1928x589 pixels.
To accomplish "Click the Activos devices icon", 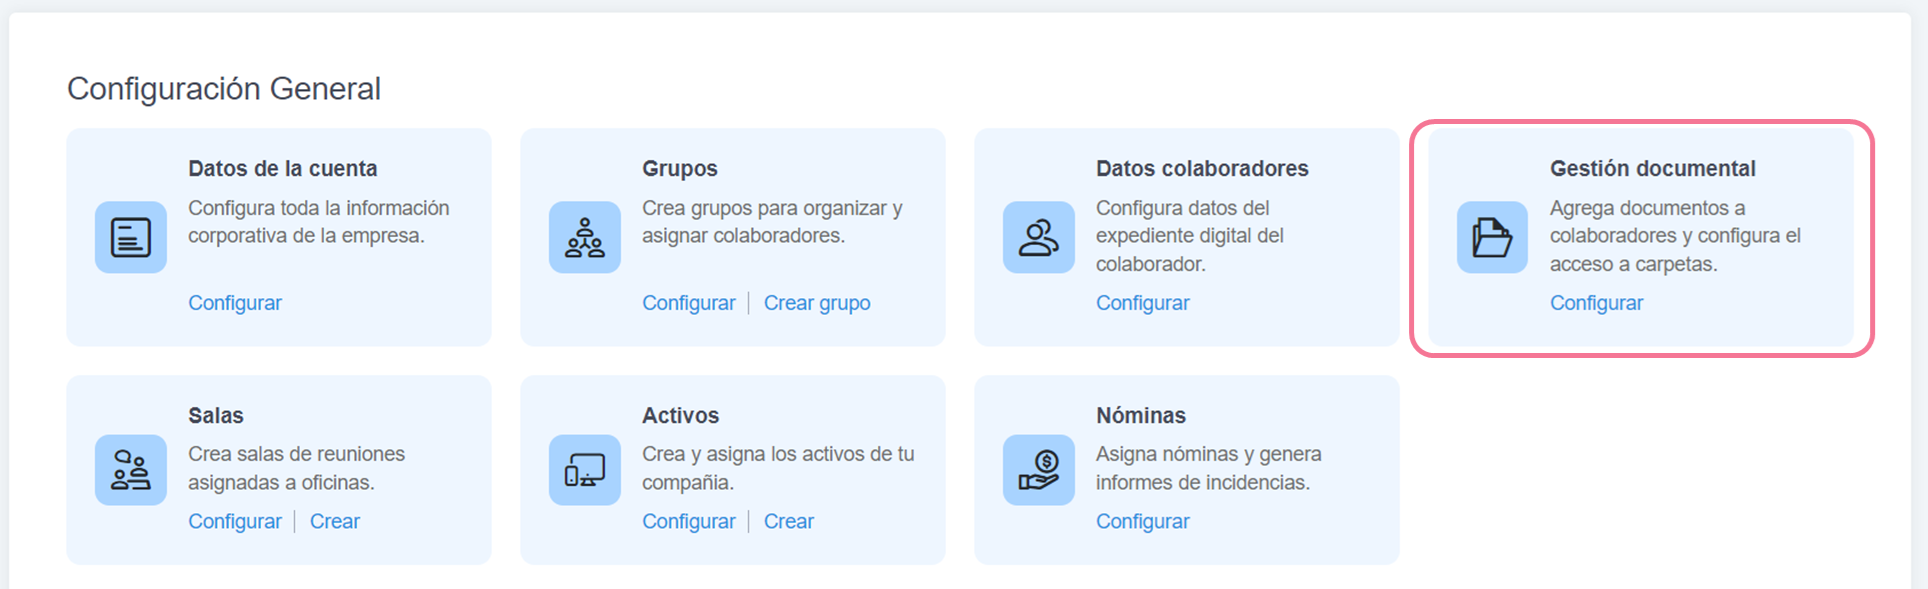I will point(584,469).
